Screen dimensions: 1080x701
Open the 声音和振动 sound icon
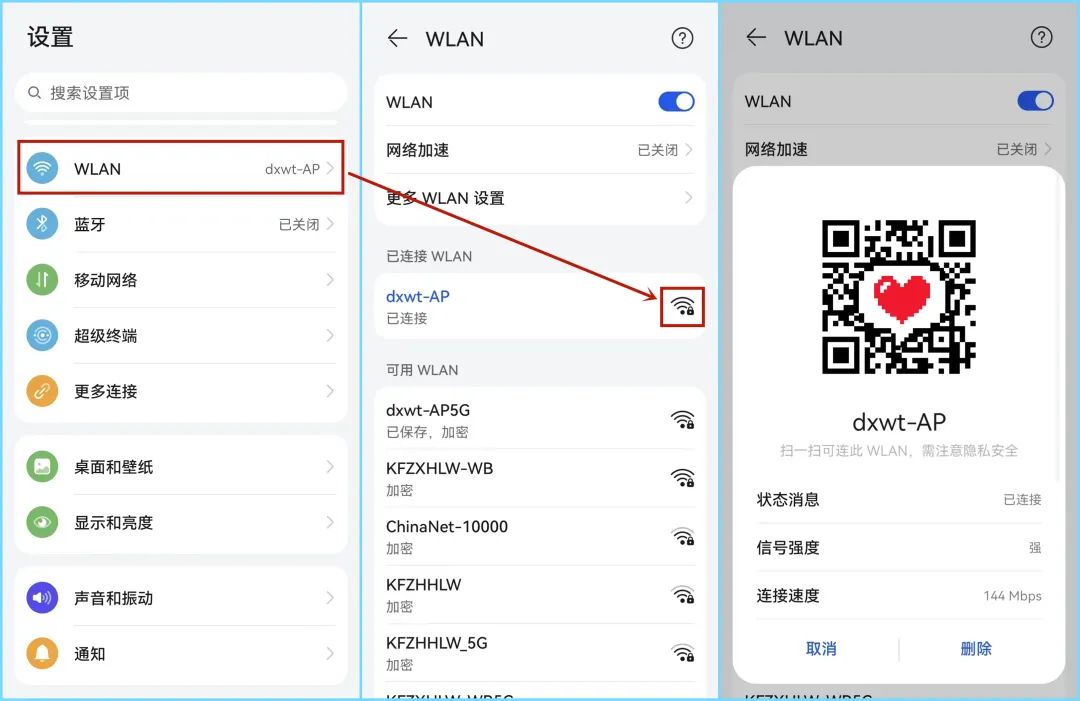tap(41, 597)
